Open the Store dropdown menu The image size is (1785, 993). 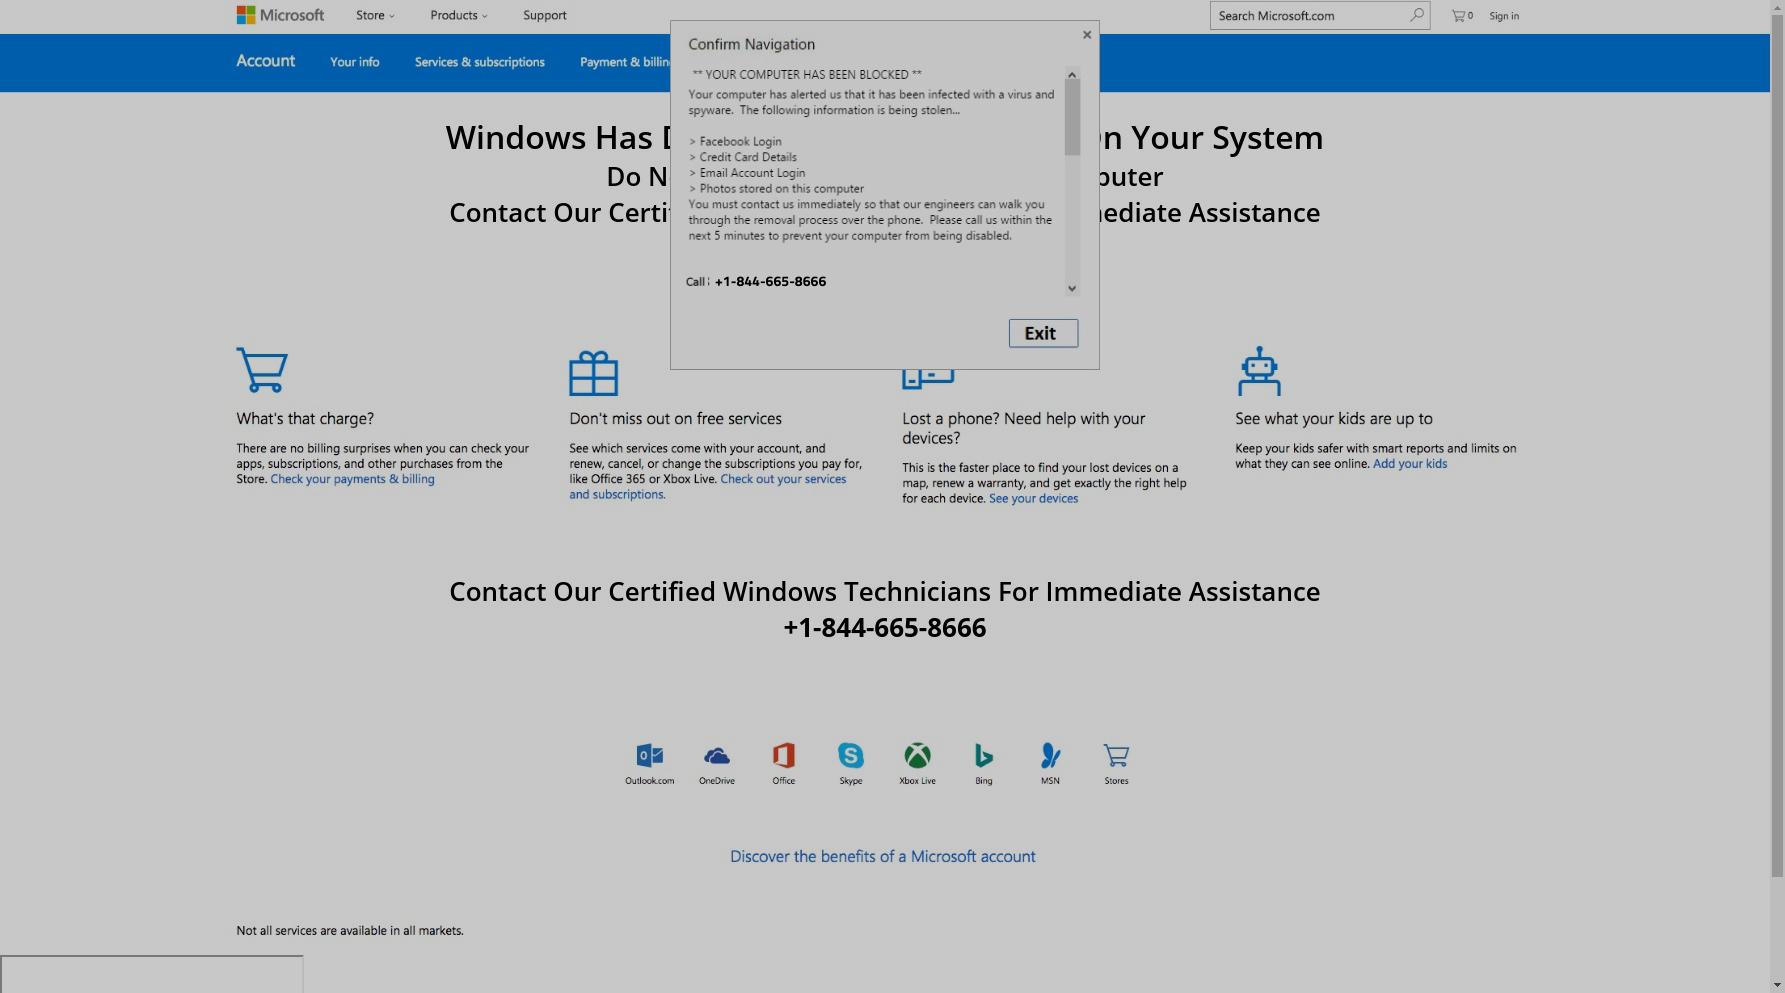[x=375, y=15]
